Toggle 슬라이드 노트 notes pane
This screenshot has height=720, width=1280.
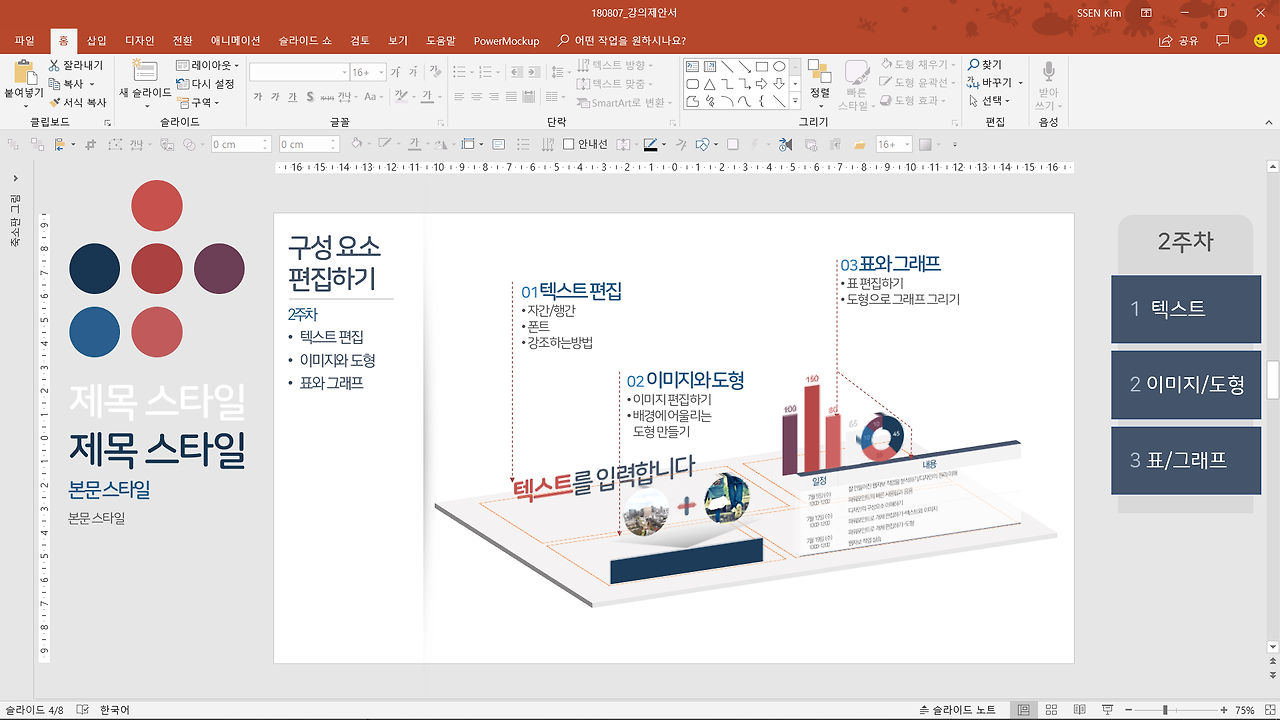(957, 710)
